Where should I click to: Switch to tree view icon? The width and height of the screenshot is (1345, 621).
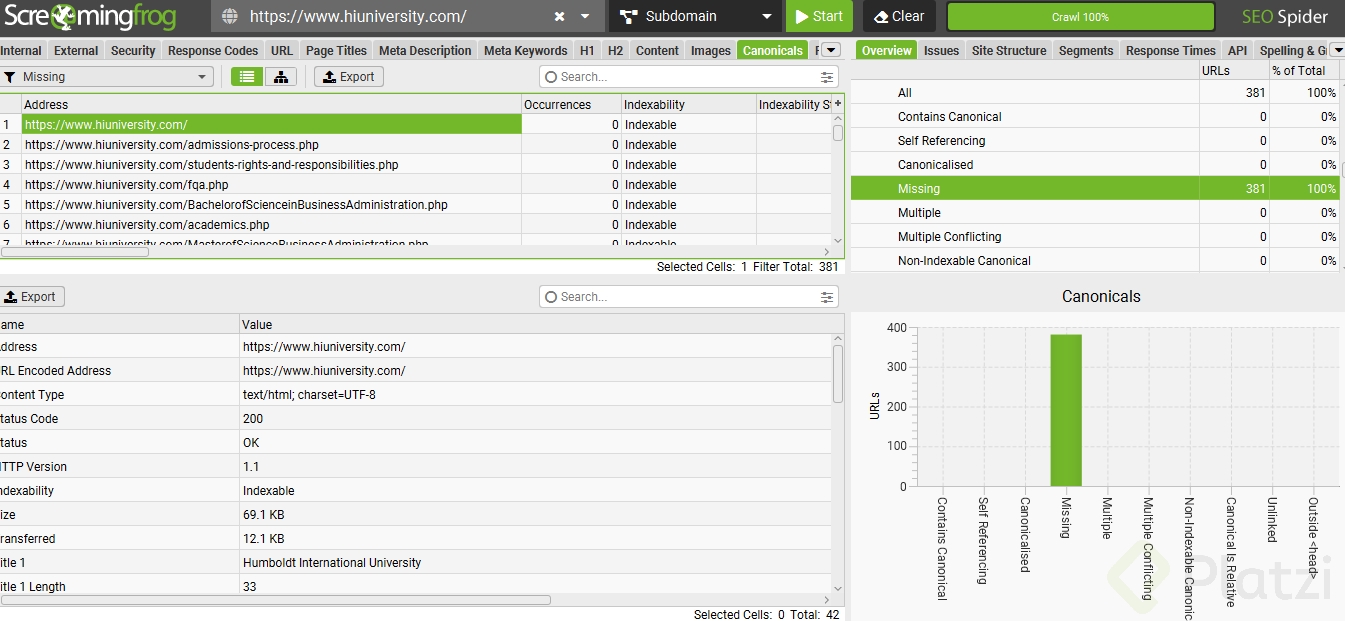(280, 77)
